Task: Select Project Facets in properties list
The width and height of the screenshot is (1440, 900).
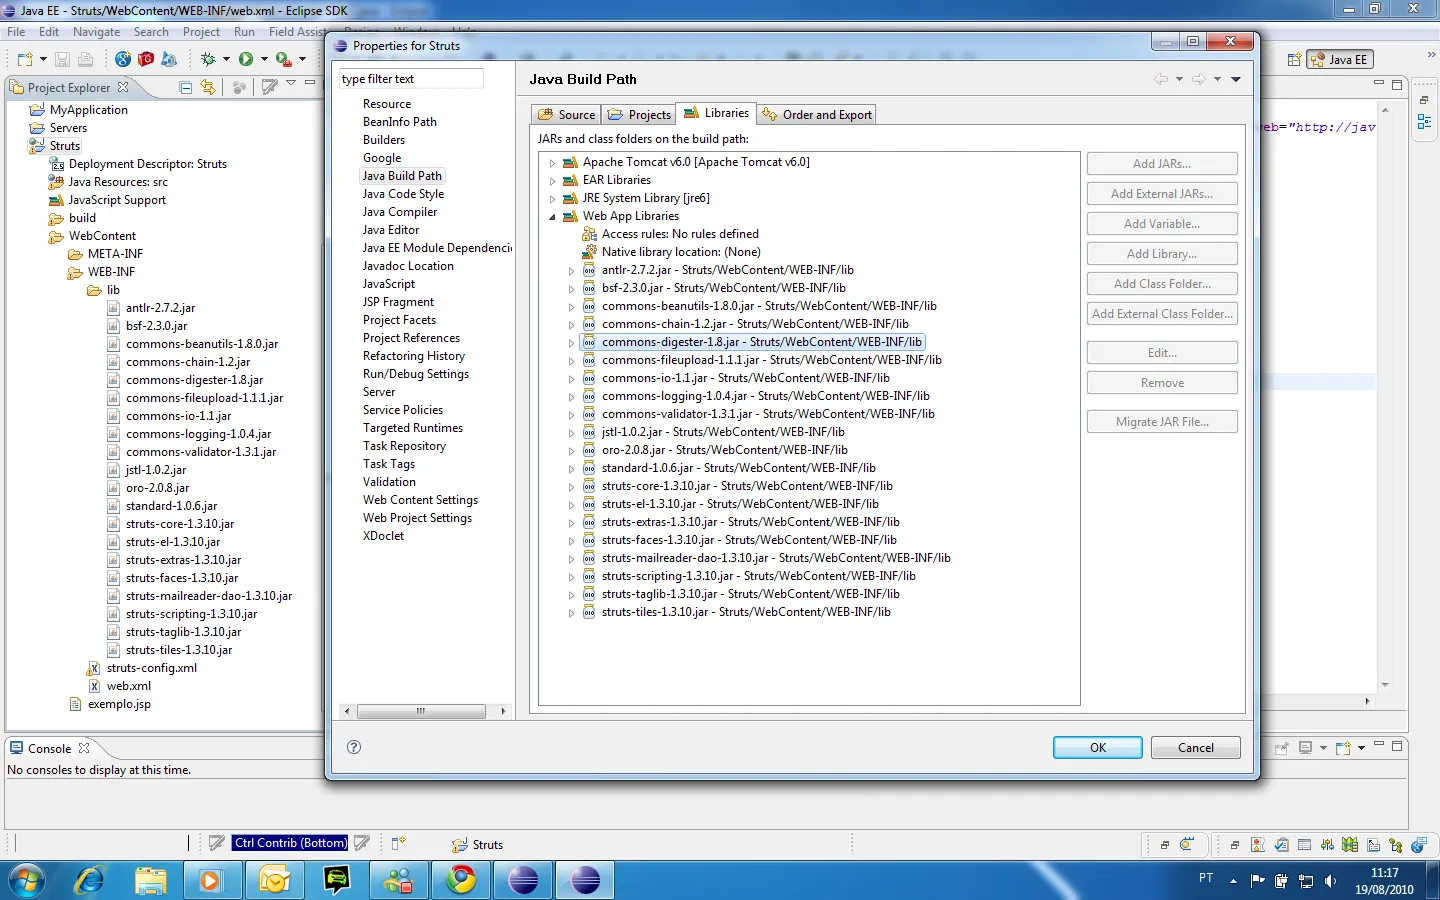Action: [399, 320]
